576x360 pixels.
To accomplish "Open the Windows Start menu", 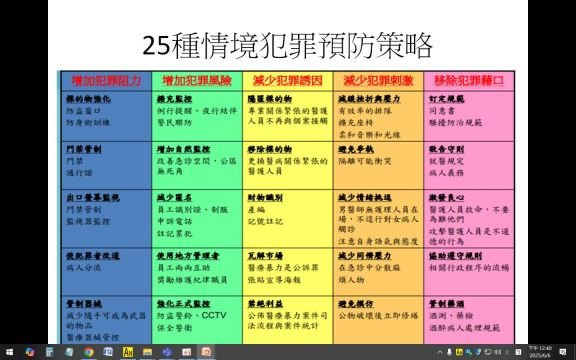I will 10,352.
